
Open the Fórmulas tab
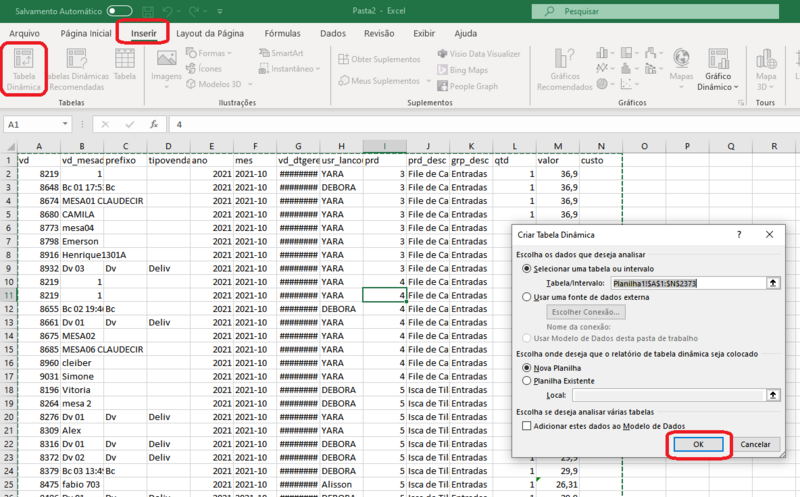click(x=282, y=33)
